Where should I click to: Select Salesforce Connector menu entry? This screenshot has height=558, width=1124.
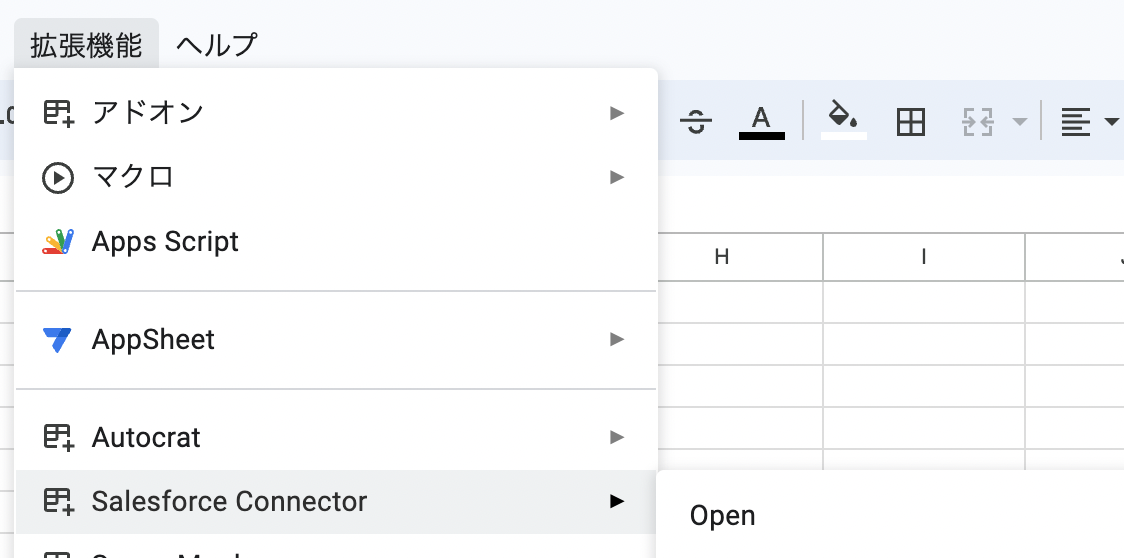pos(229,501)
